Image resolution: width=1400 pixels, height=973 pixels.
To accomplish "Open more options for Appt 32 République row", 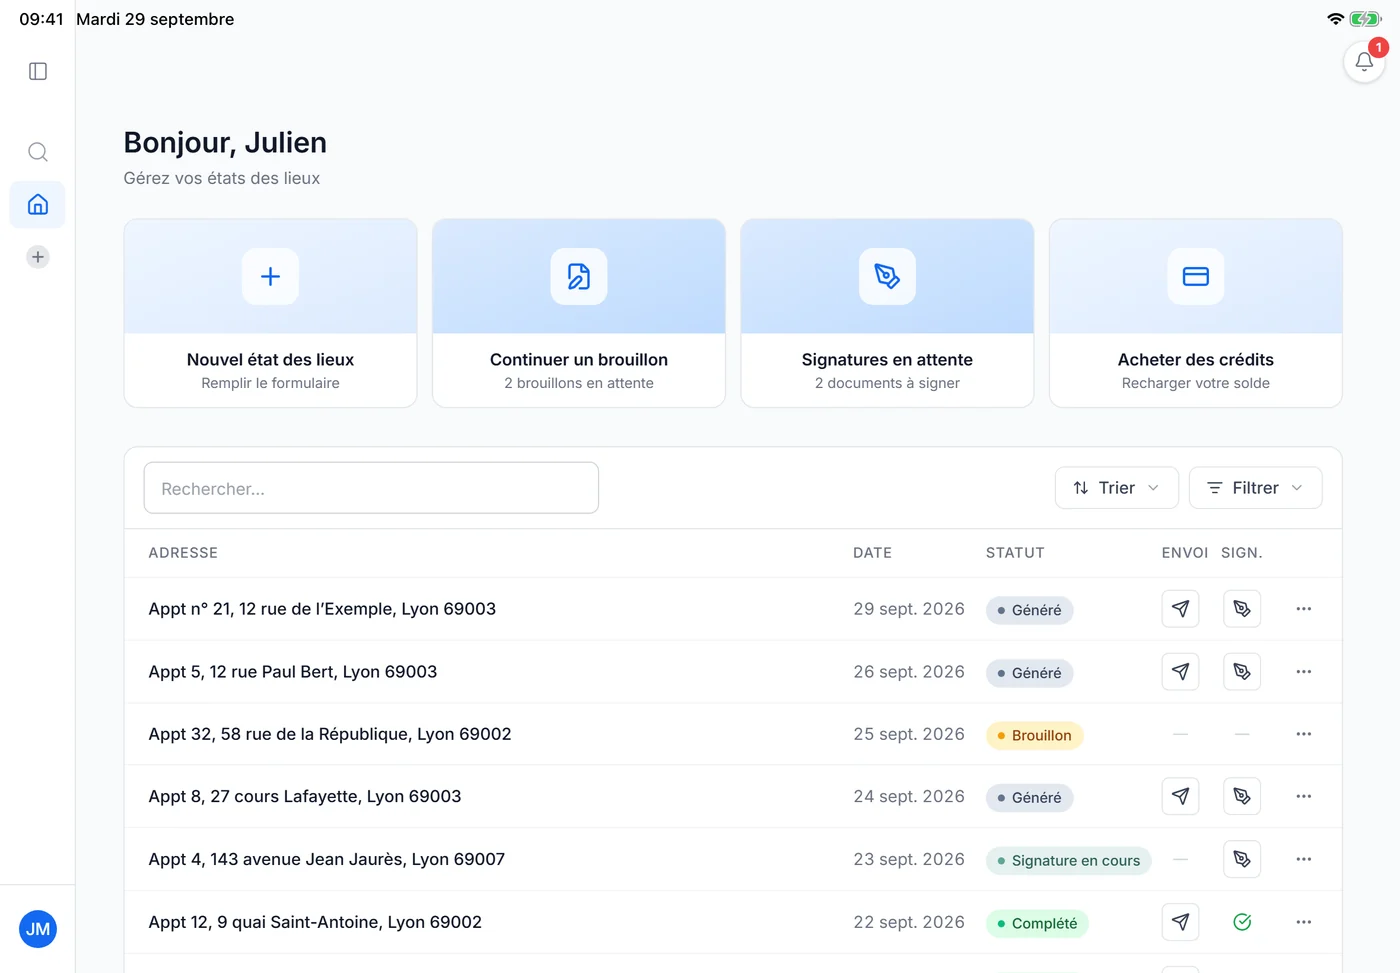I will tap(1304, 734).
